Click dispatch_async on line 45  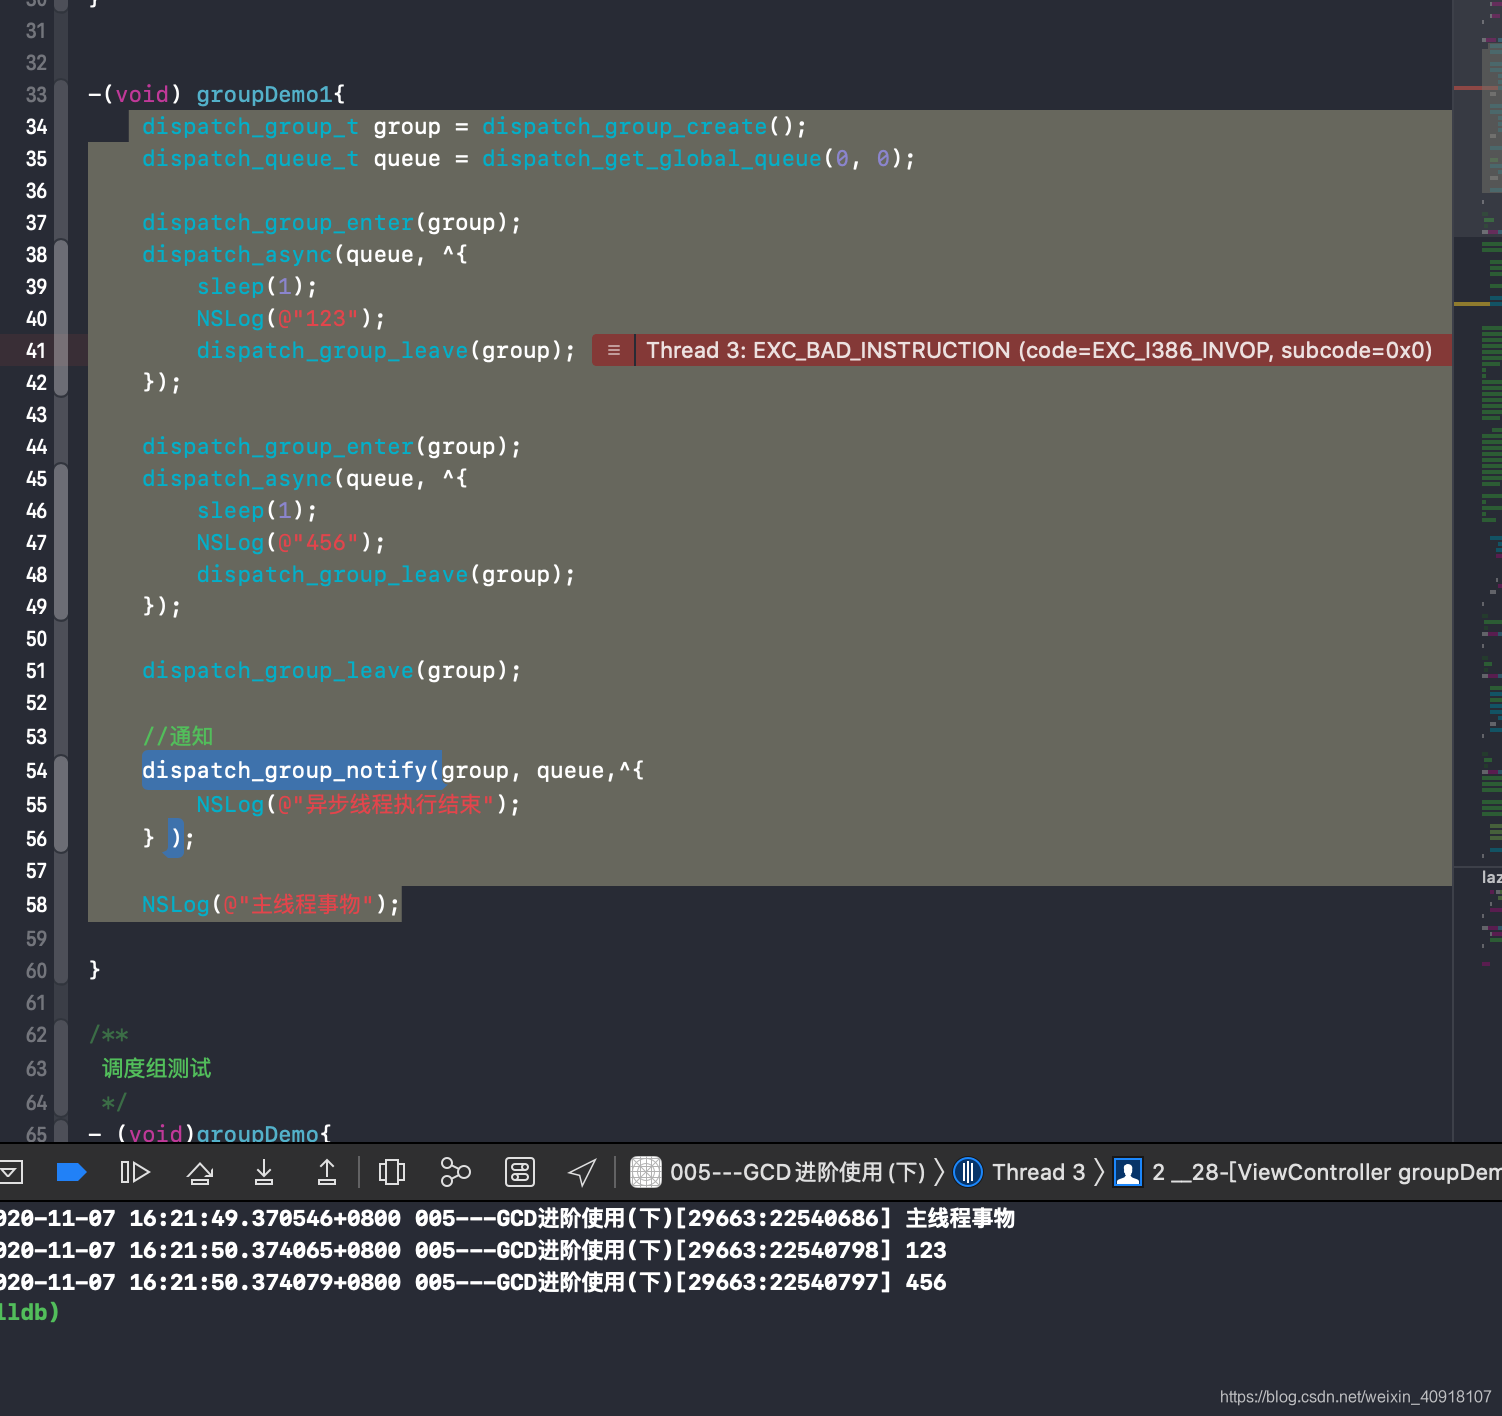click(236, 479)
